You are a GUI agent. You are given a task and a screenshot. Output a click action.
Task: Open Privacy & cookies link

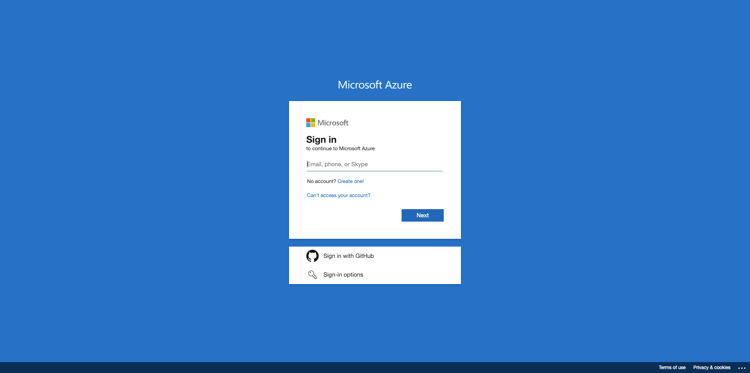point(712,368)
